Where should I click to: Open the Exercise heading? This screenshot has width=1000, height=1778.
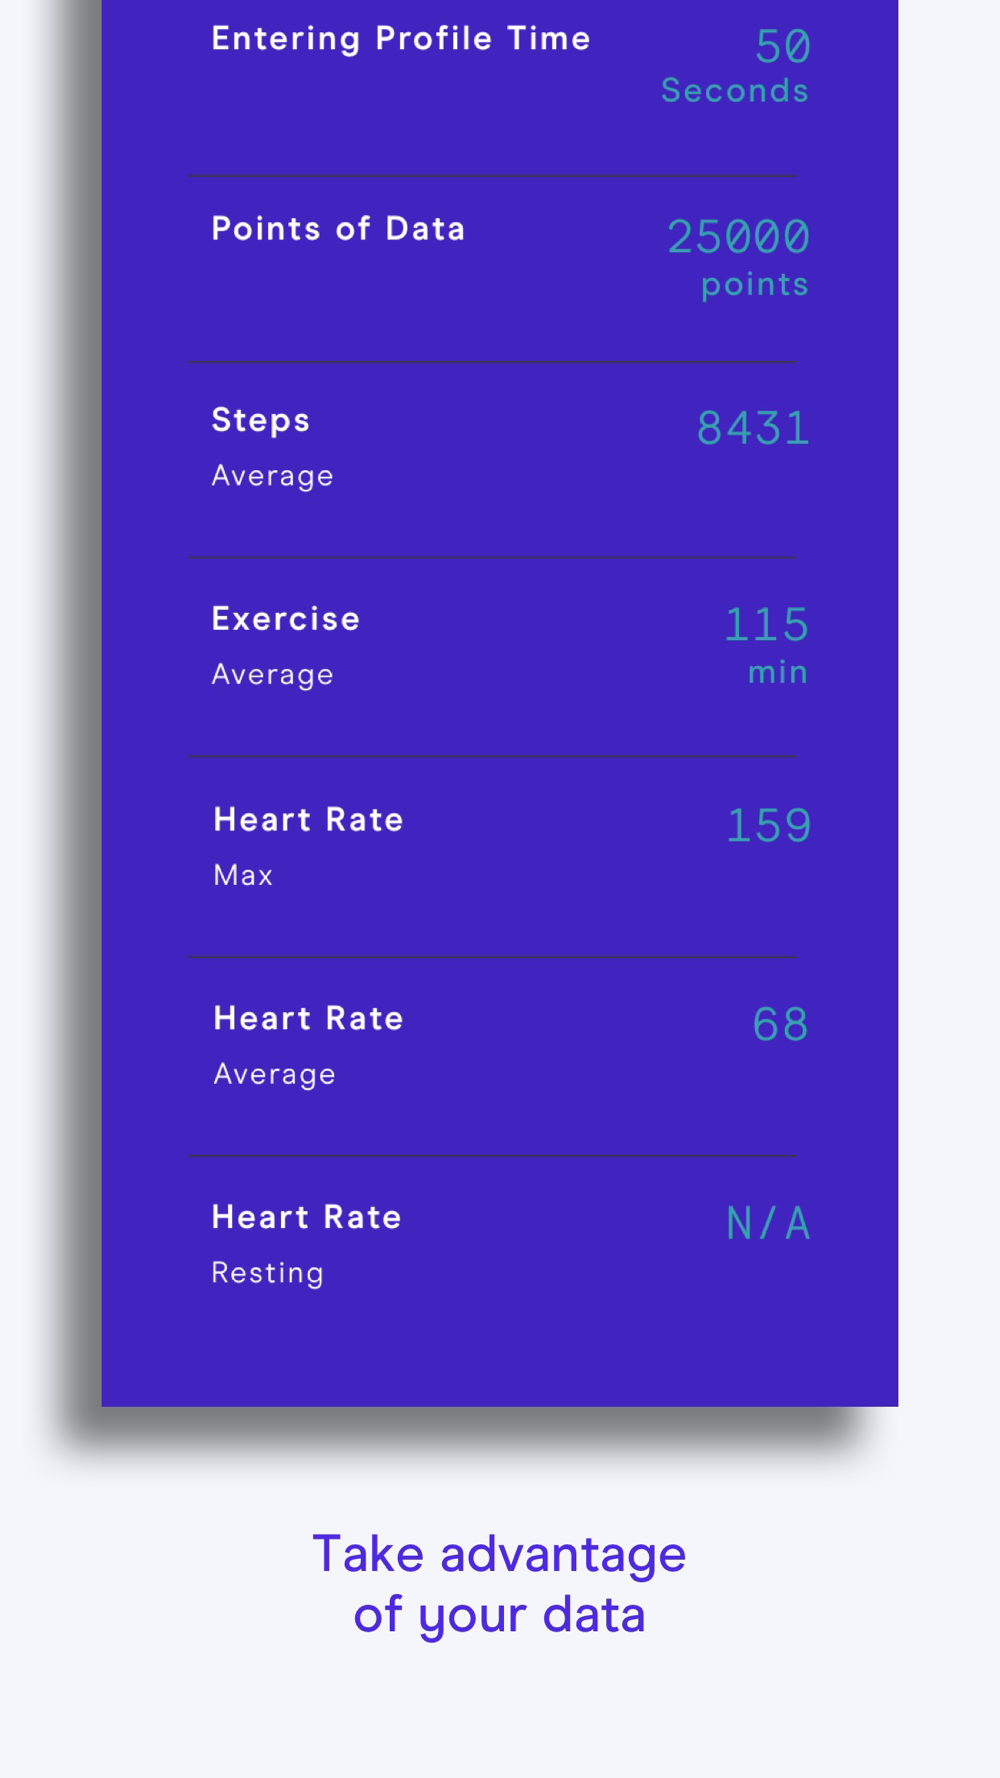(x=286, y=619)
